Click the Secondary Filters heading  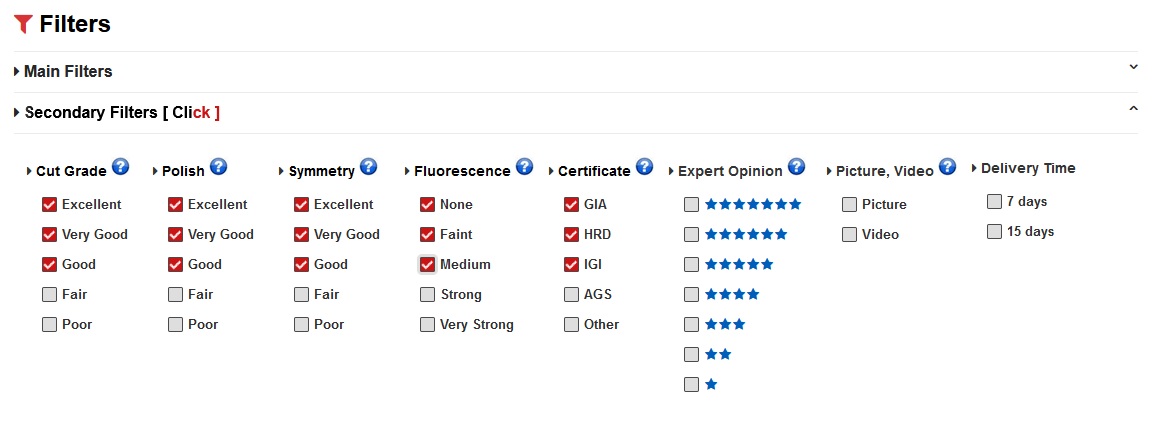tap(90, 113)
